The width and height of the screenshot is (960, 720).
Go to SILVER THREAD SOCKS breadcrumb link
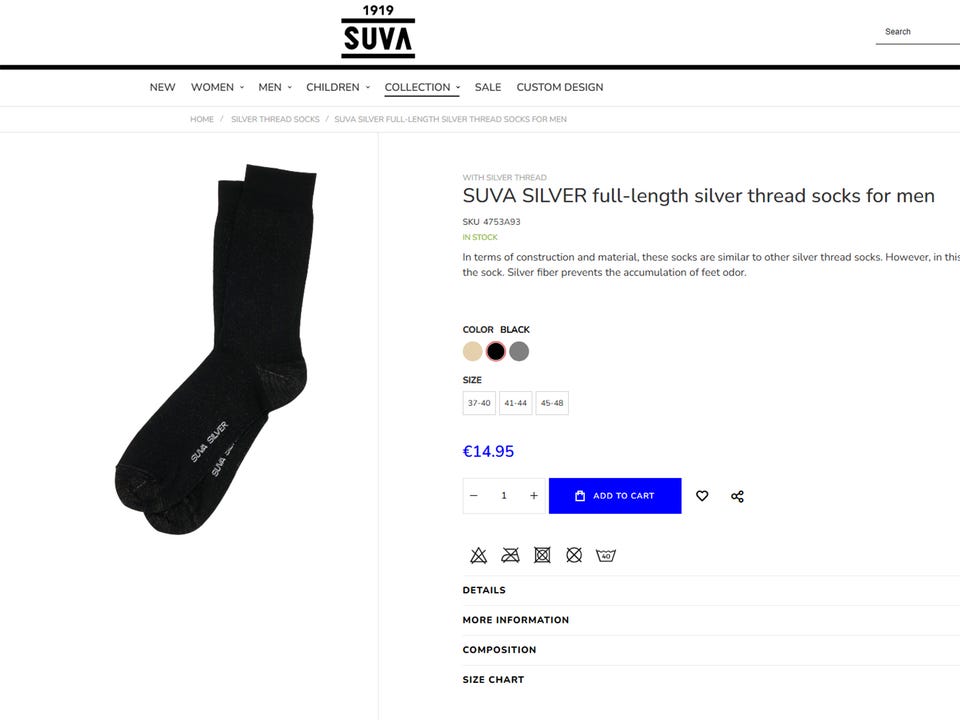tap(276, 119)
